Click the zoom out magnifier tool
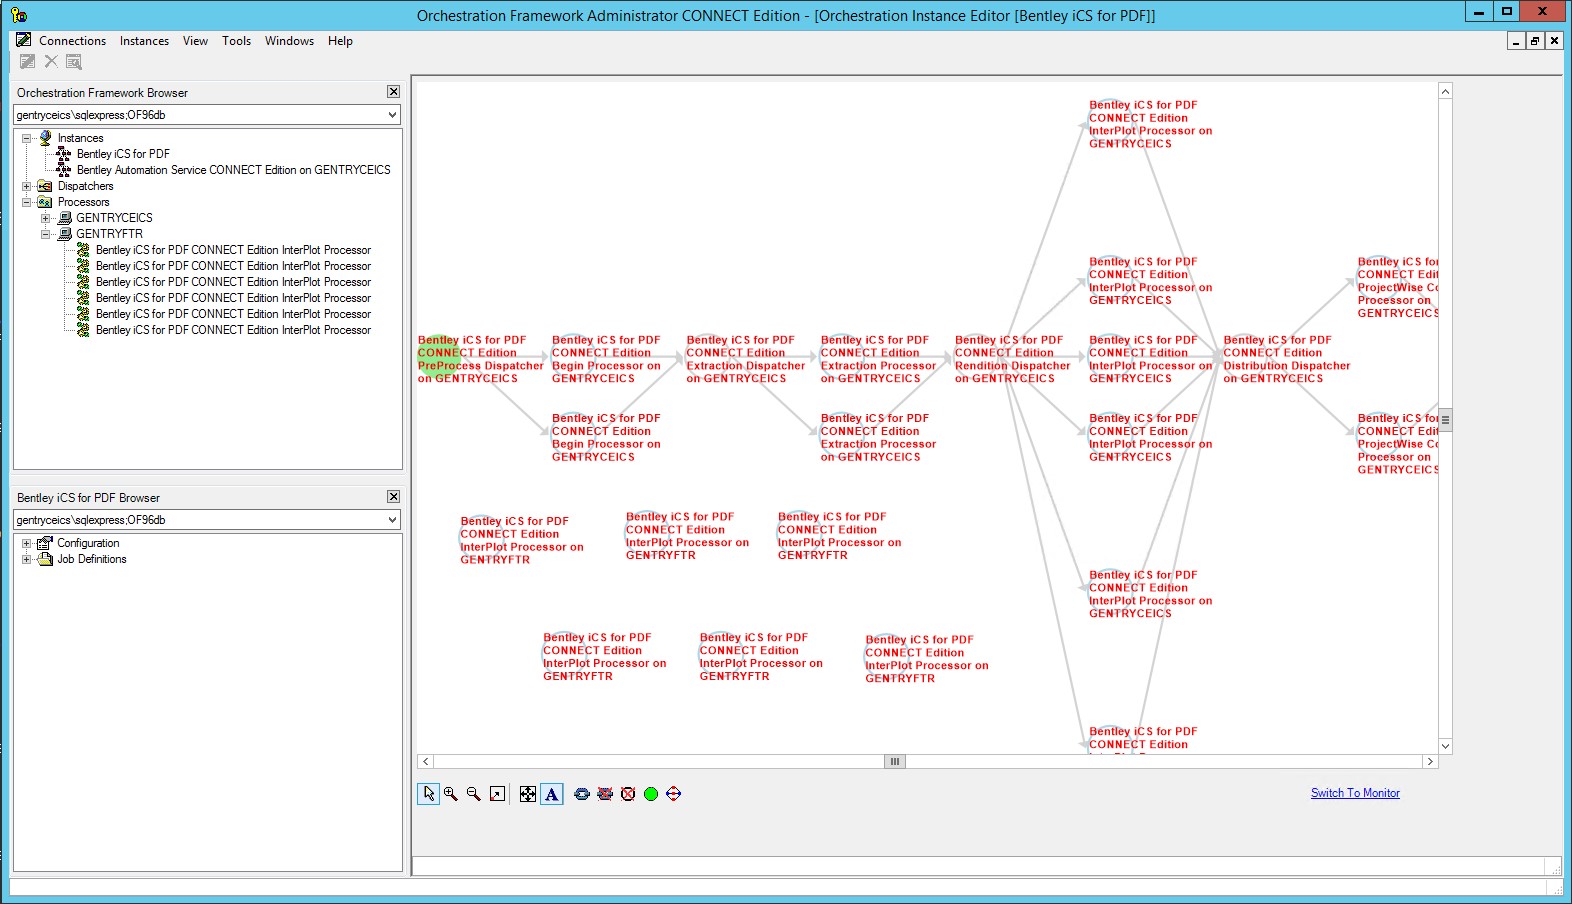The width and height of the screenshot is (1572, 904). (x=474, y=794)
